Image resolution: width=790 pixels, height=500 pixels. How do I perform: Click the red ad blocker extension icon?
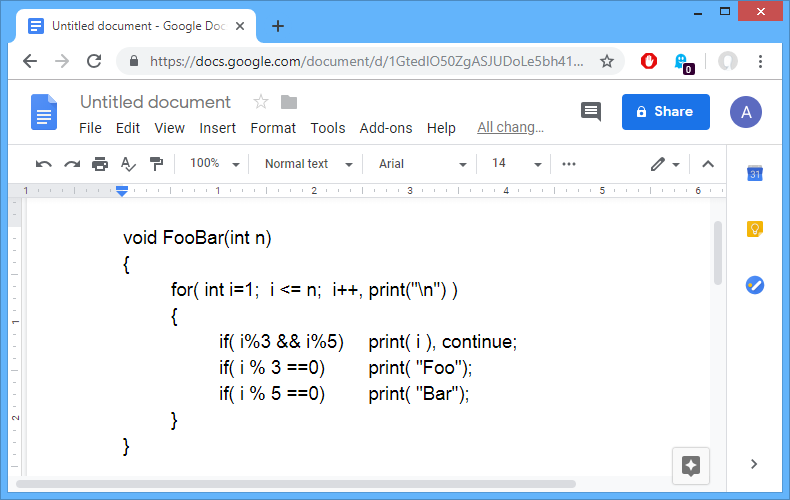coord(648,61)
